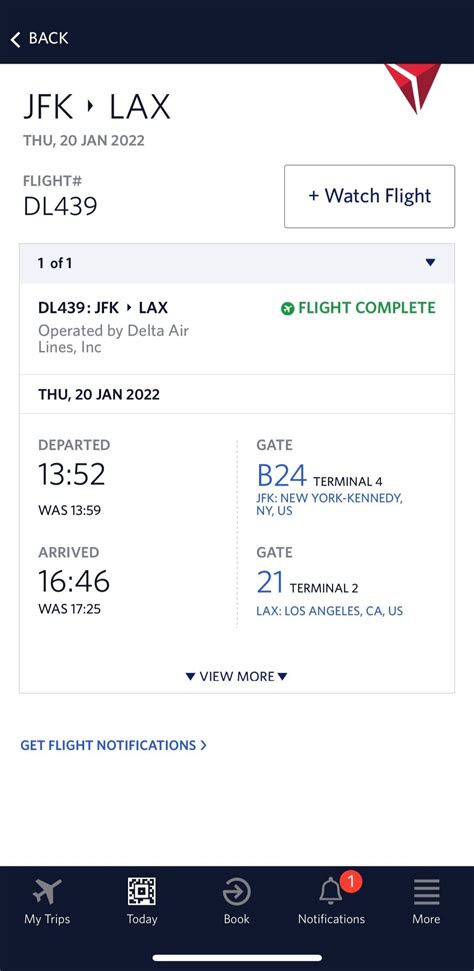Open My Trips airplane icon
474x971 pixels.
click(47, 892)
